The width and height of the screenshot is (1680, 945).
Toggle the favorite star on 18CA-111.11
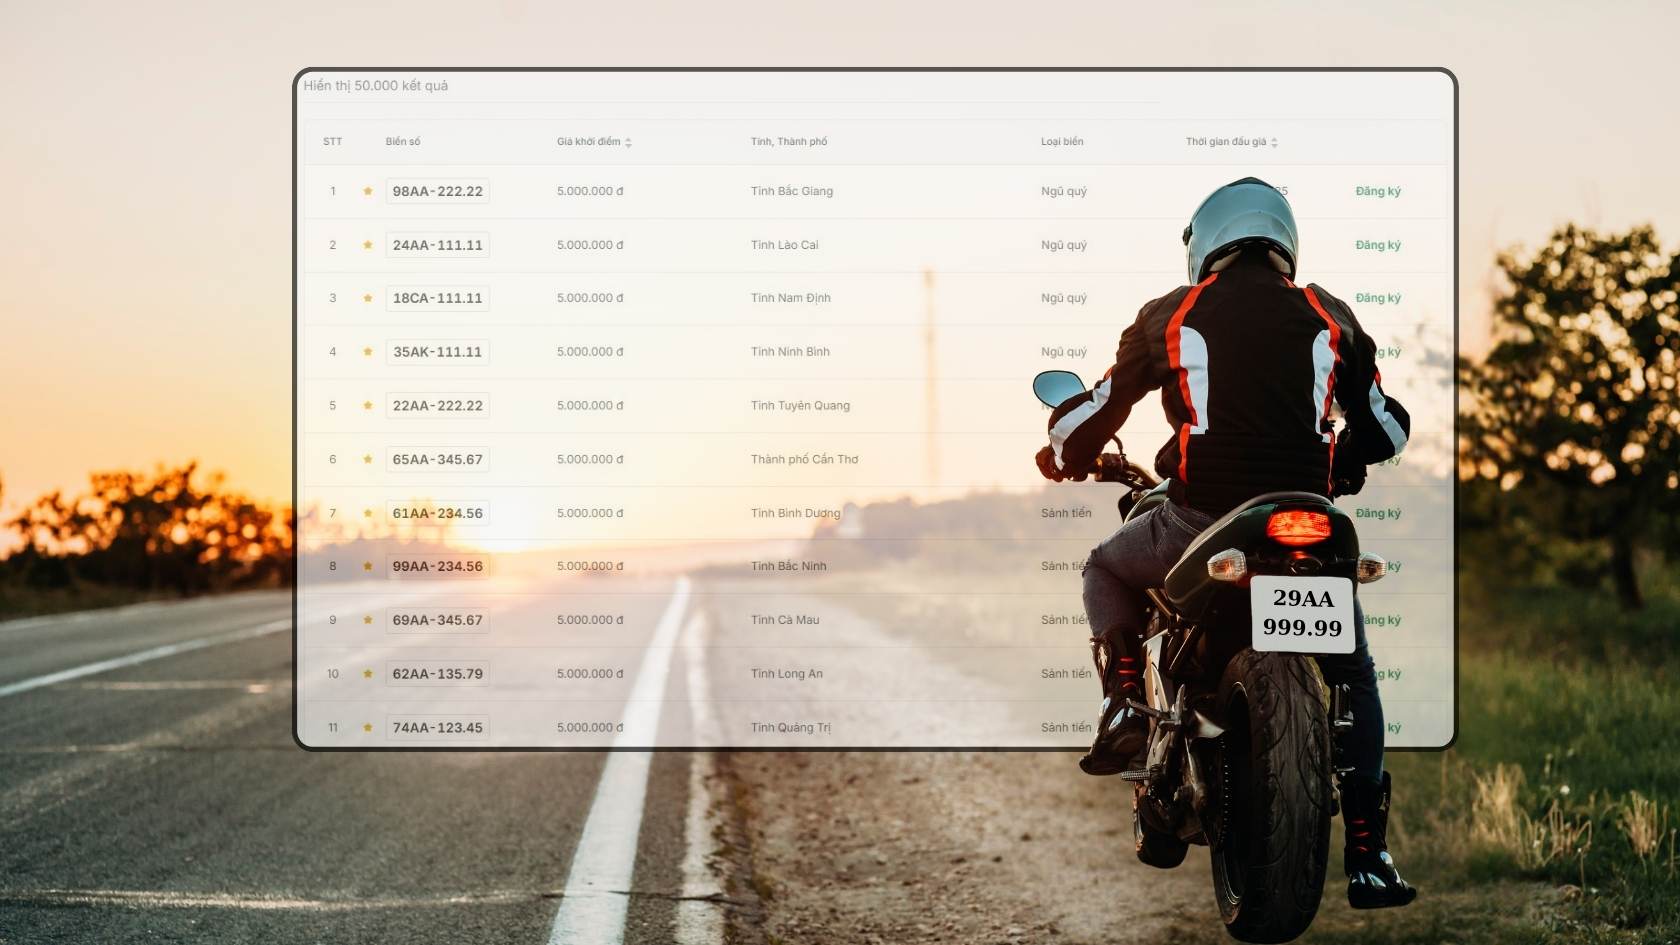click(x=367, y=298)
